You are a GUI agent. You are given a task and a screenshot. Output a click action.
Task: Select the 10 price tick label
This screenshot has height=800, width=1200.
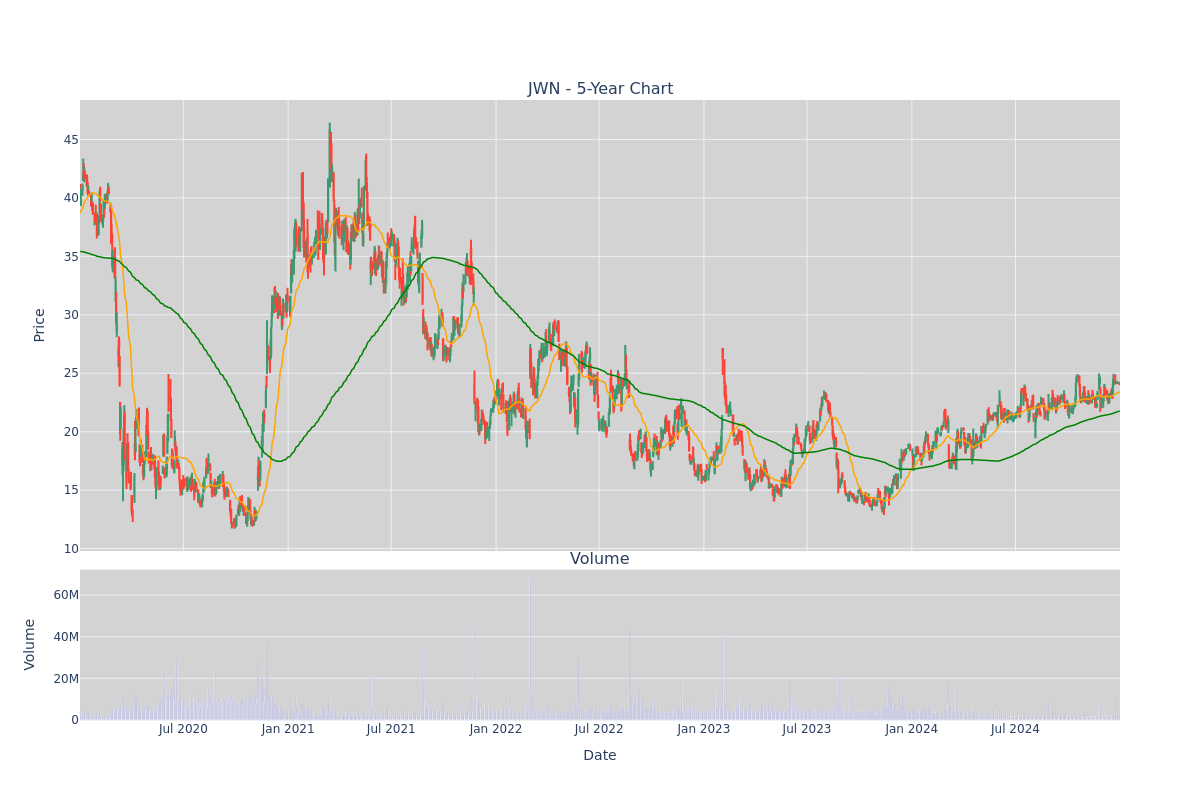click(x=70, y=549)
